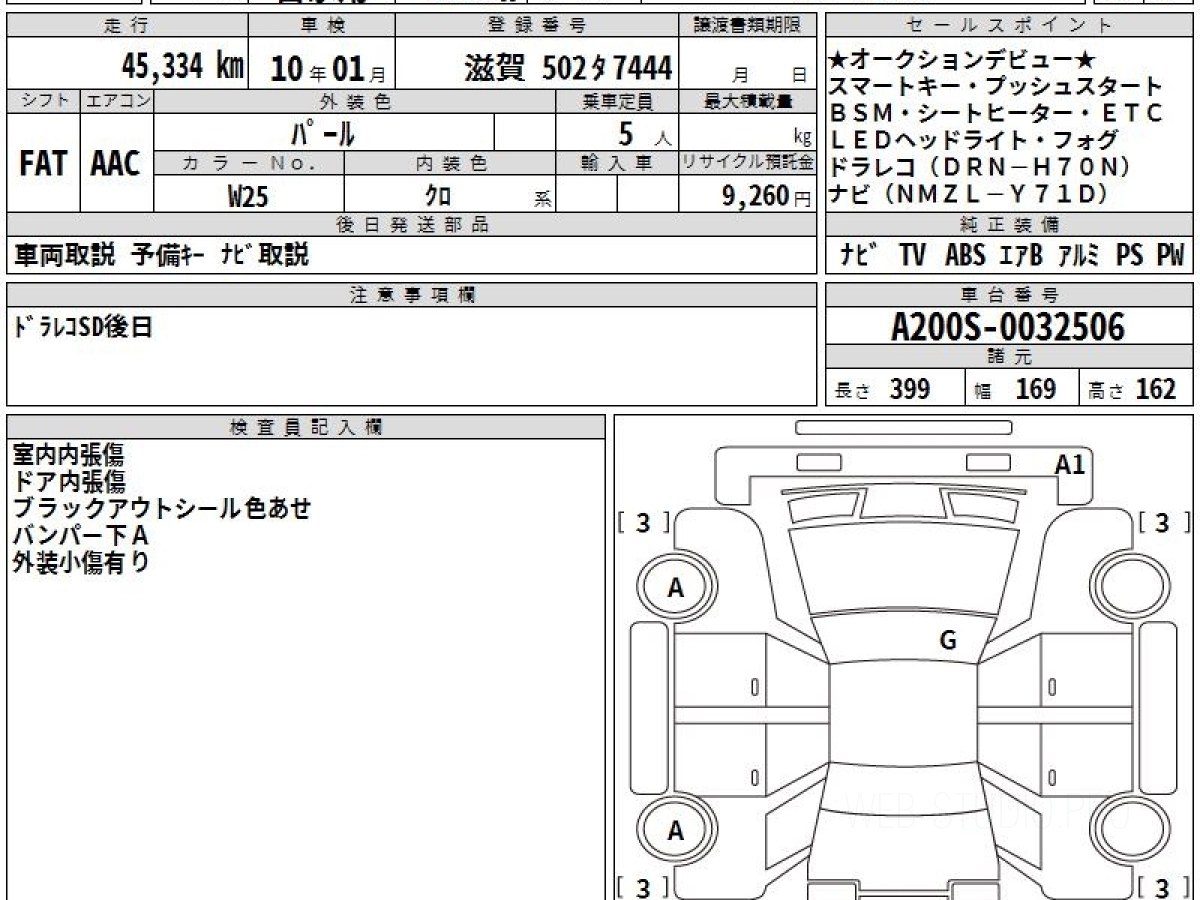Click the ドラレコSD後日 note
This screenshot has width=1200, height=900.
point(83,327)
